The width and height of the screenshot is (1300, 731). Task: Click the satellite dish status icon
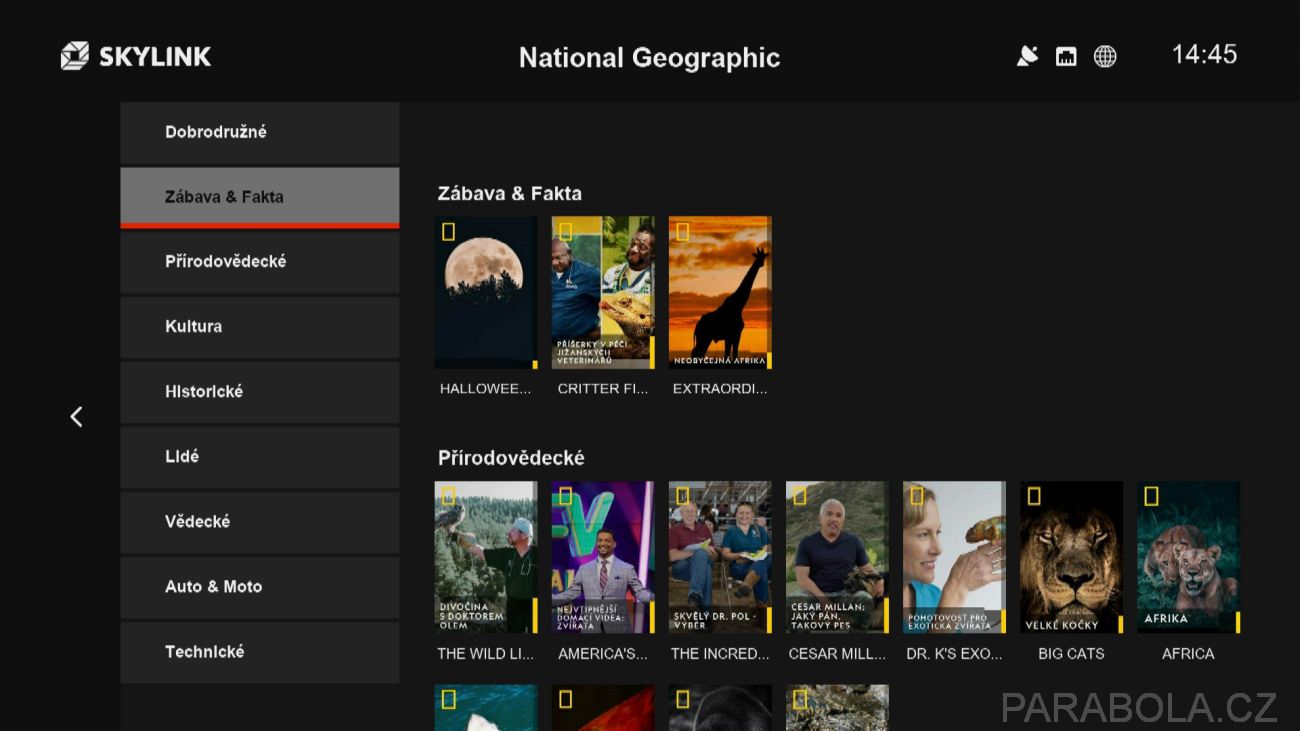coord(1027,56)
